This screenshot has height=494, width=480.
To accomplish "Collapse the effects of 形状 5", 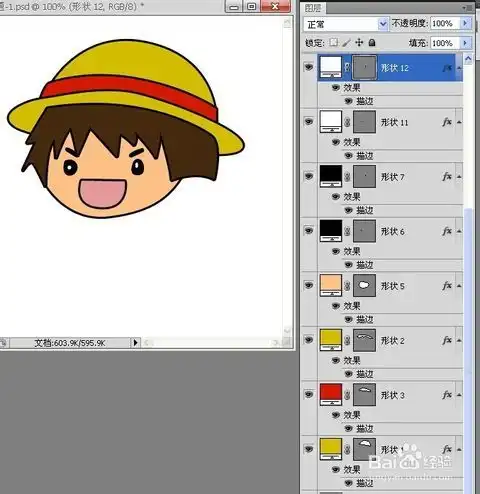I will (x=459, y=286).
